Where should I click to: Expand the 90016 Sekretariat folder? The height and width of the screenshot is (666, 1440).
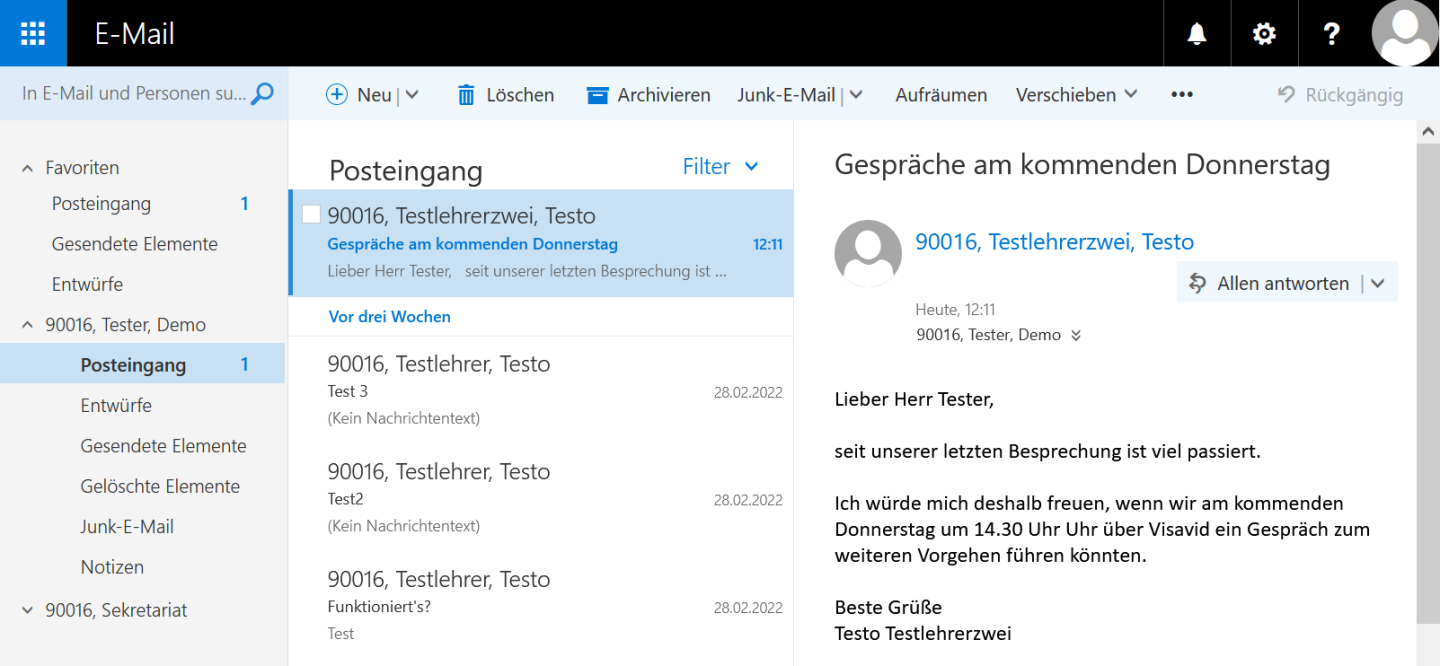coord(26,610)
